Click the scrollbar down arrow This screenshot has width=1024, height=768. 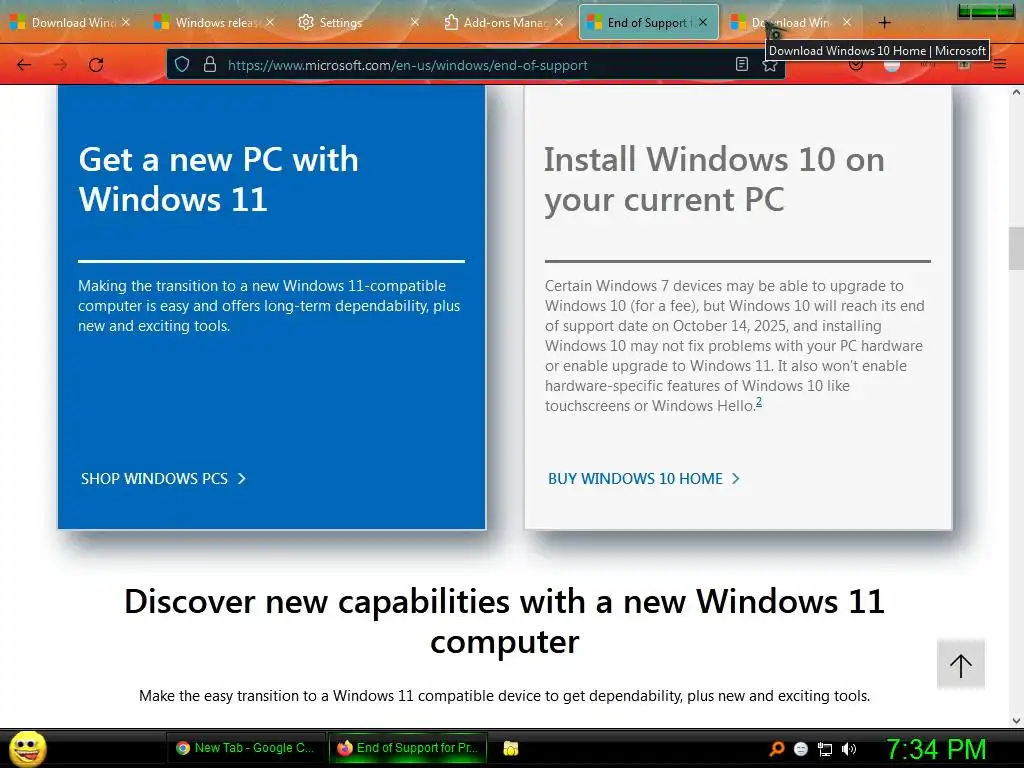1016,720
